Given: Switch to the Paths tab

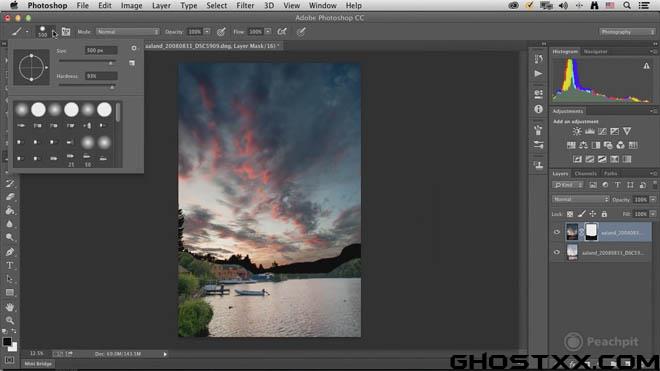Looking at the screenshot, I should 610,173.
